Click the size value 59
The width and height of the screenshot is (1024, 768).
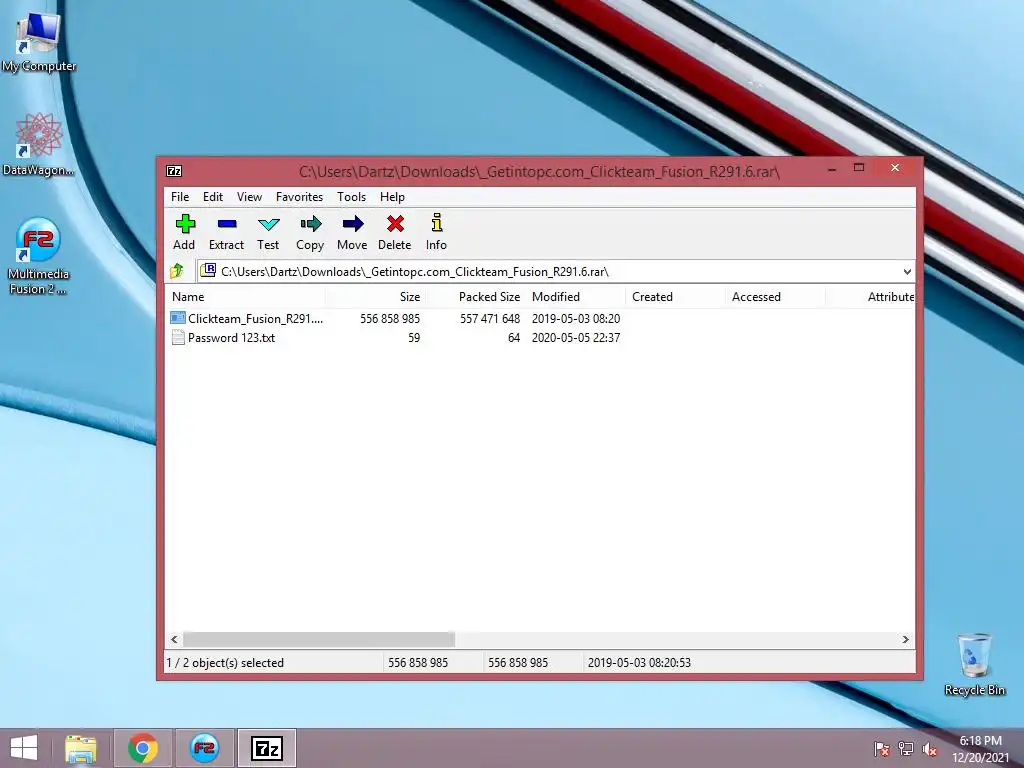(414, 338)
